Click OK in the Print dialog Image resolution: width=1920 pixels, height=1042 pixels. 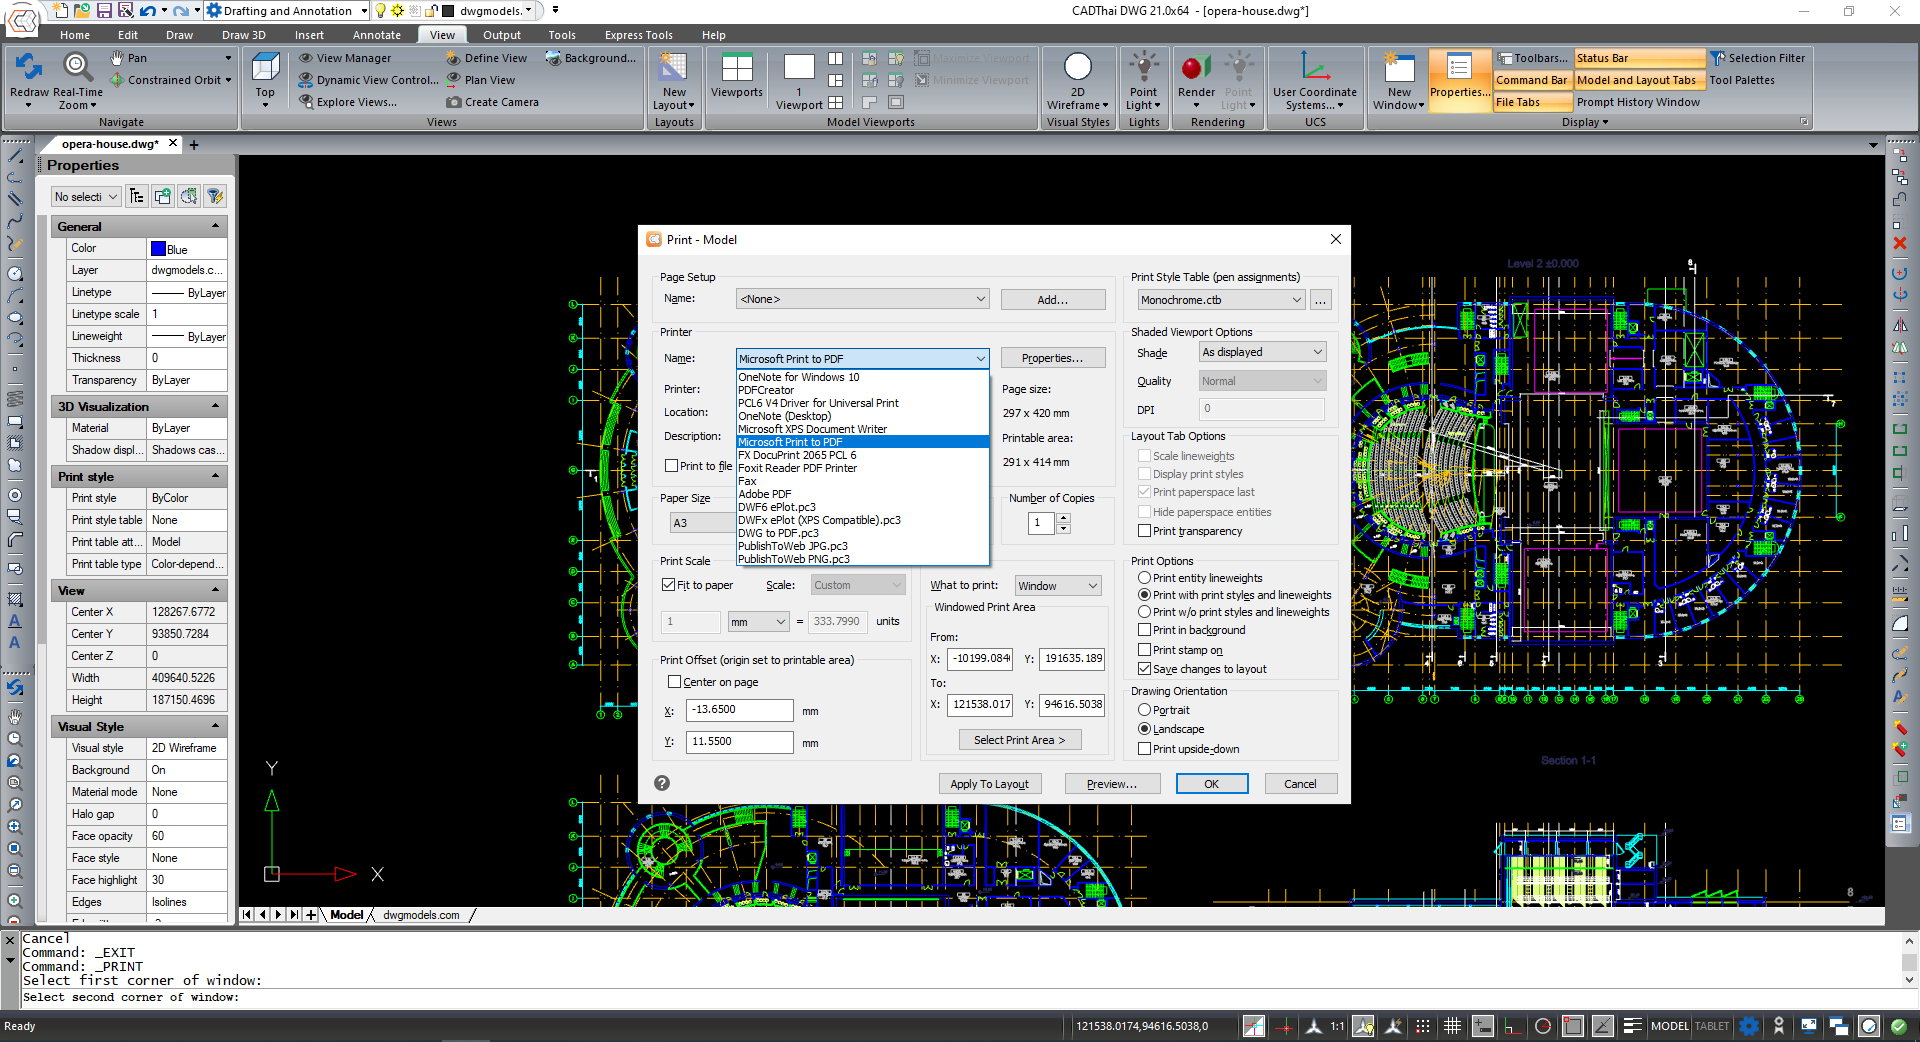coord(1212,784)
